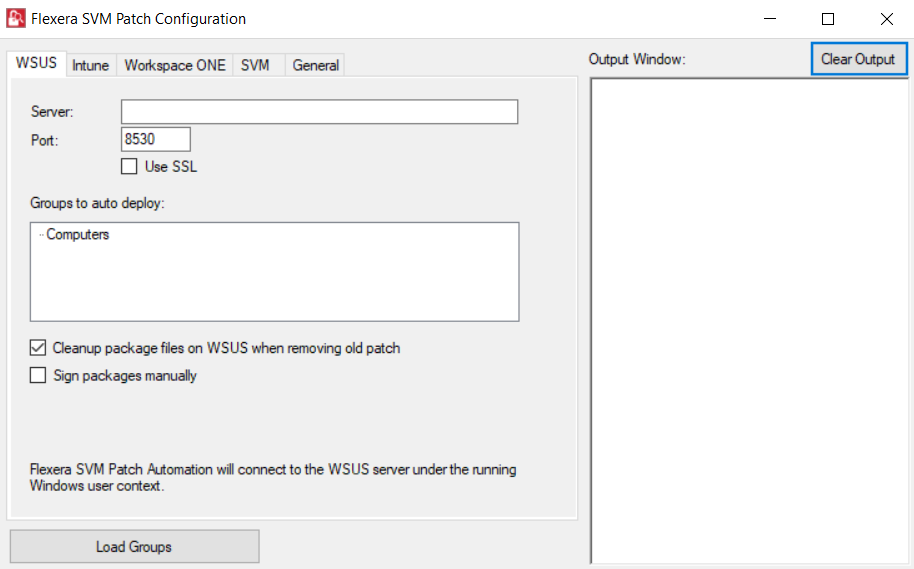Switch to the WSUS tab

click(x=36, y=64)
